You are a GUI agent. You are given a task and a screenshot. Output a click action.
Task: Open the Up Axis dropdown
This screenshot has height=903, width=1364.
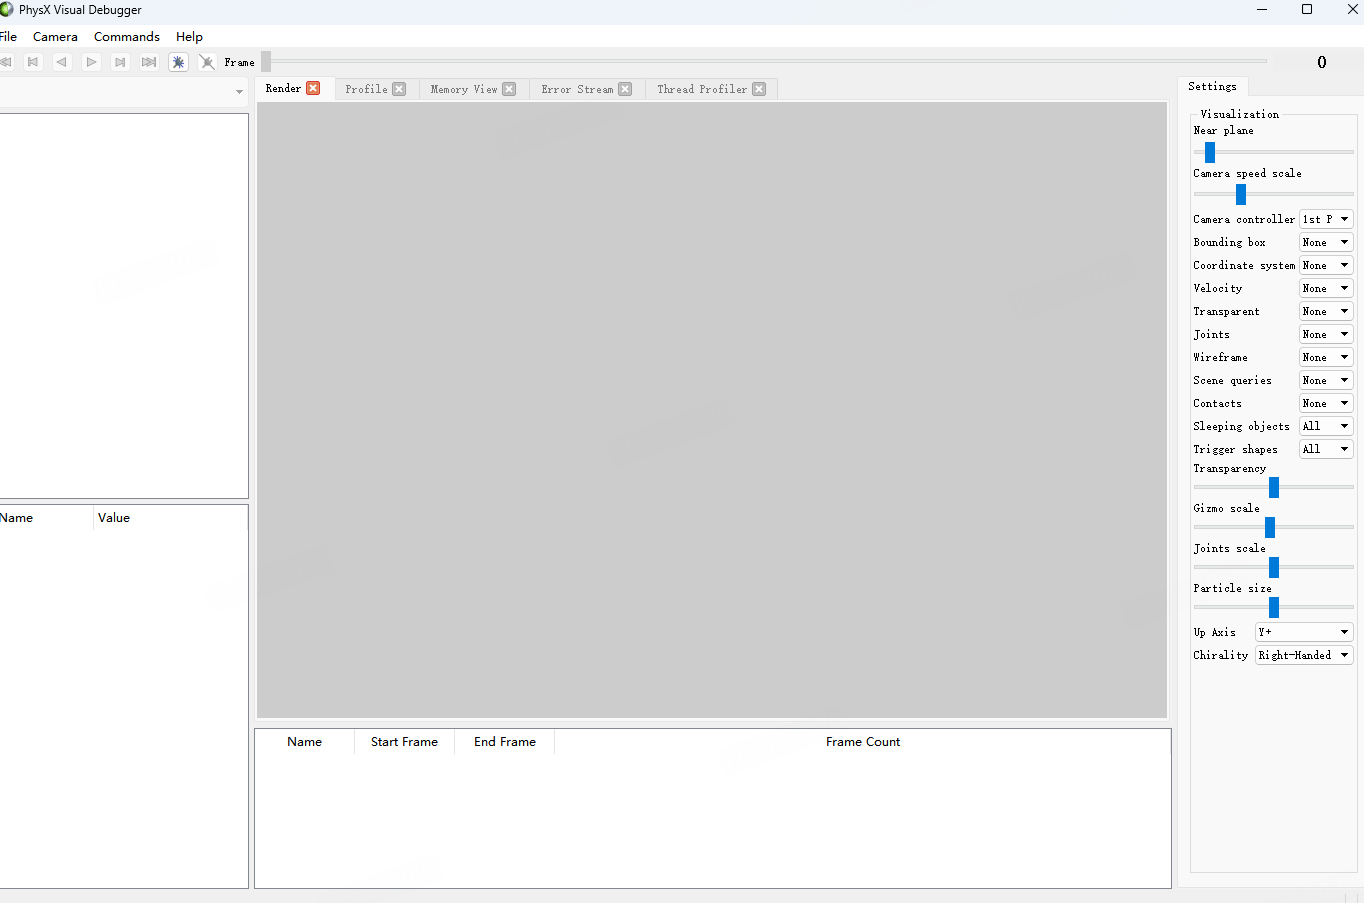pyautogui.click(x=1303, y=632)
